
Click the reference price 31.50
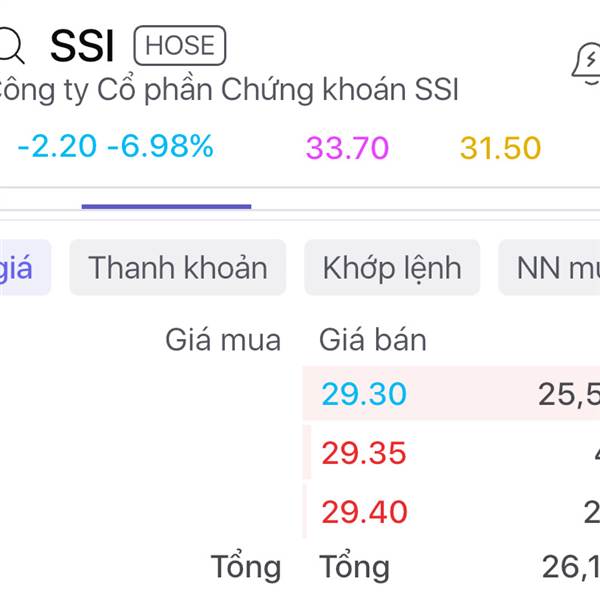pyautogui.click(x=500, y=148)
